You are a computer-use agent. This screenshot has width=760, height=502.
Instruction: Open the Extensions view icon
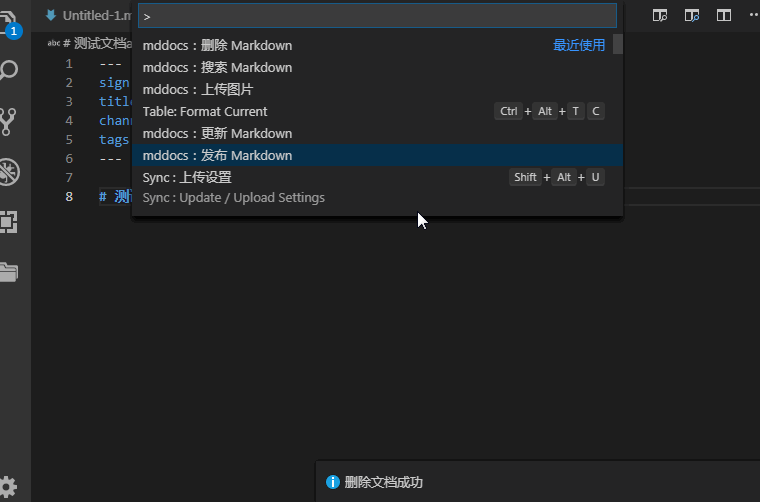8,222
